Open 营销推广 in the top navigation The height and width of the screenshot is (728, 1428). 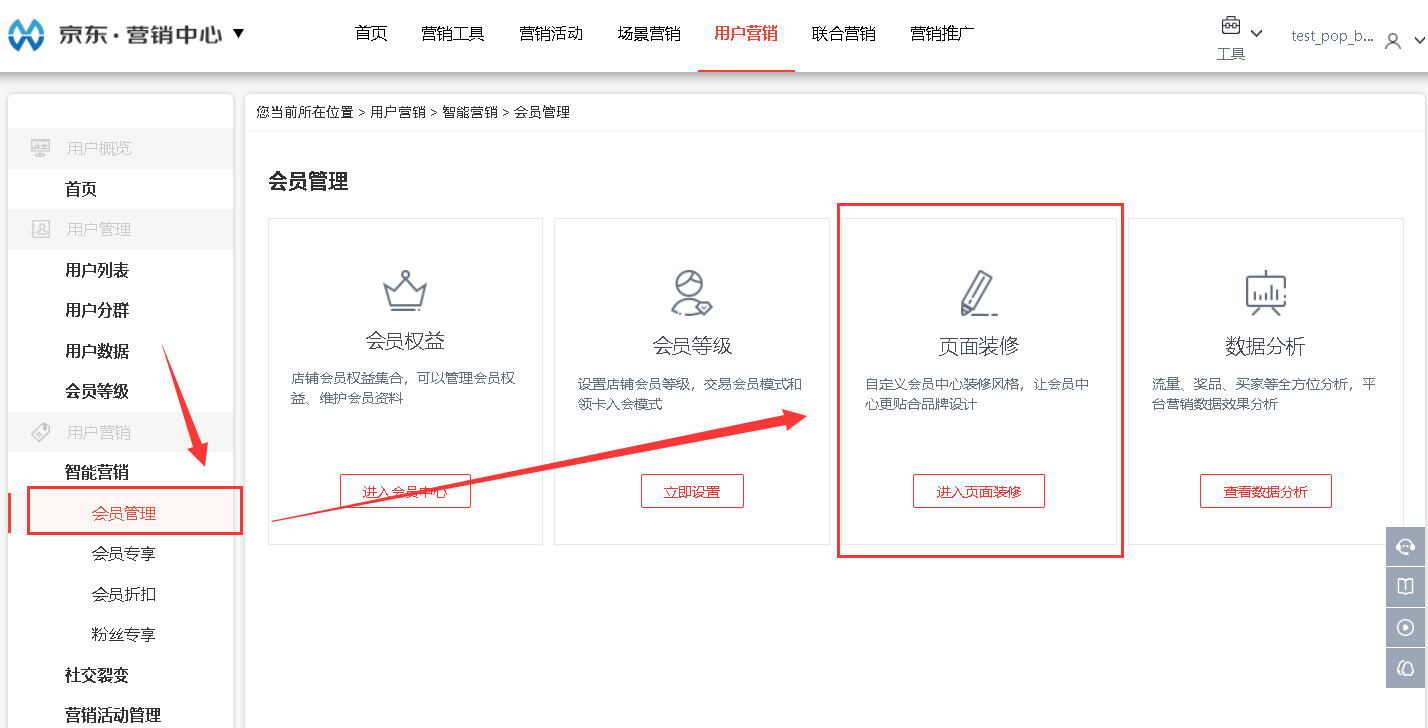point(942,34)
